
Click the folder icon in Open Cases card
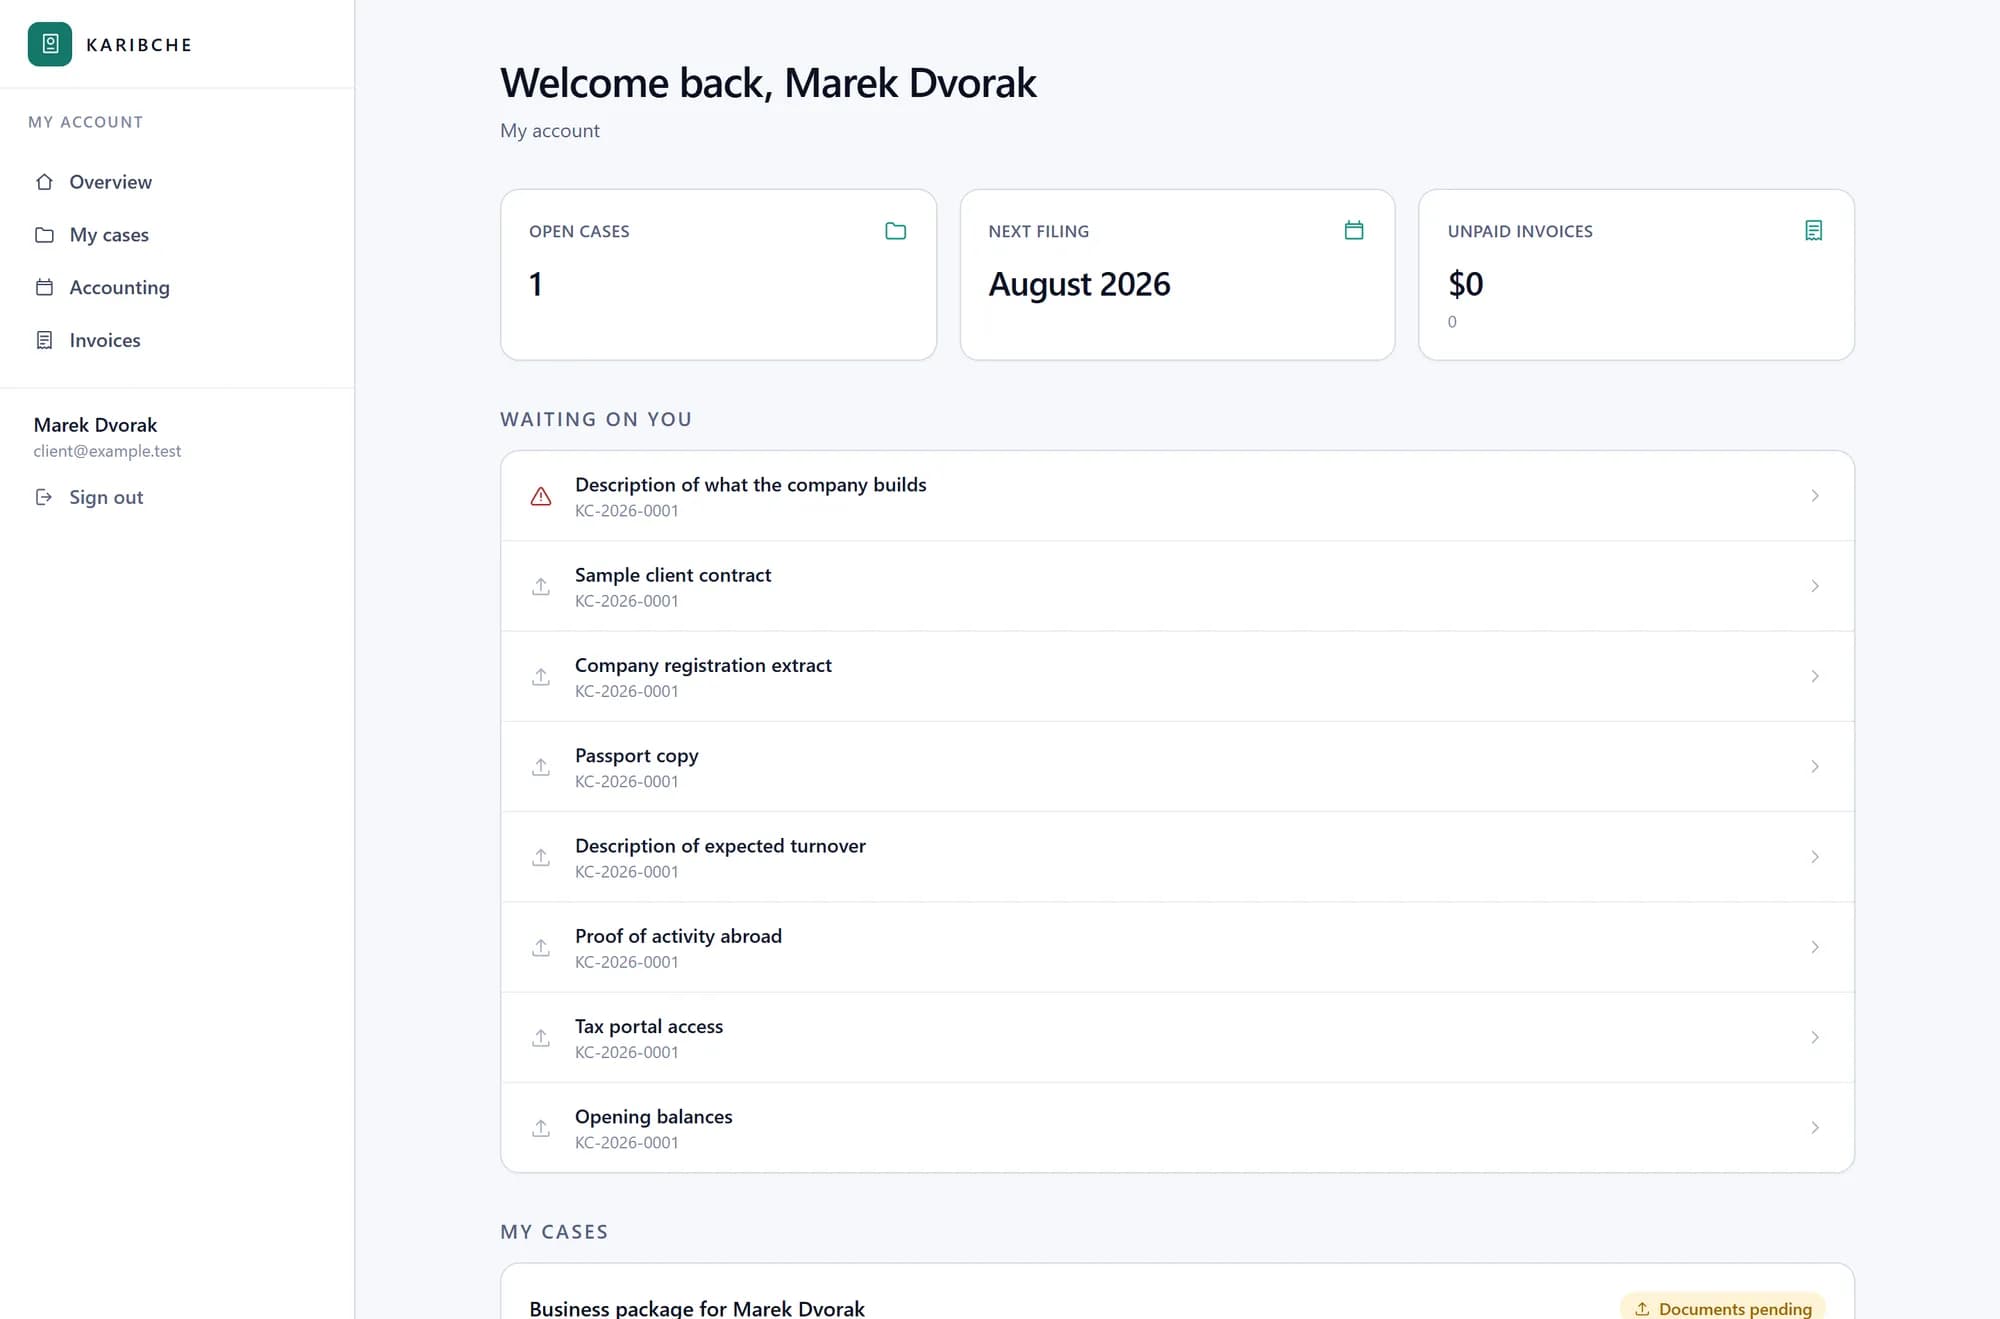coord(896,231)
